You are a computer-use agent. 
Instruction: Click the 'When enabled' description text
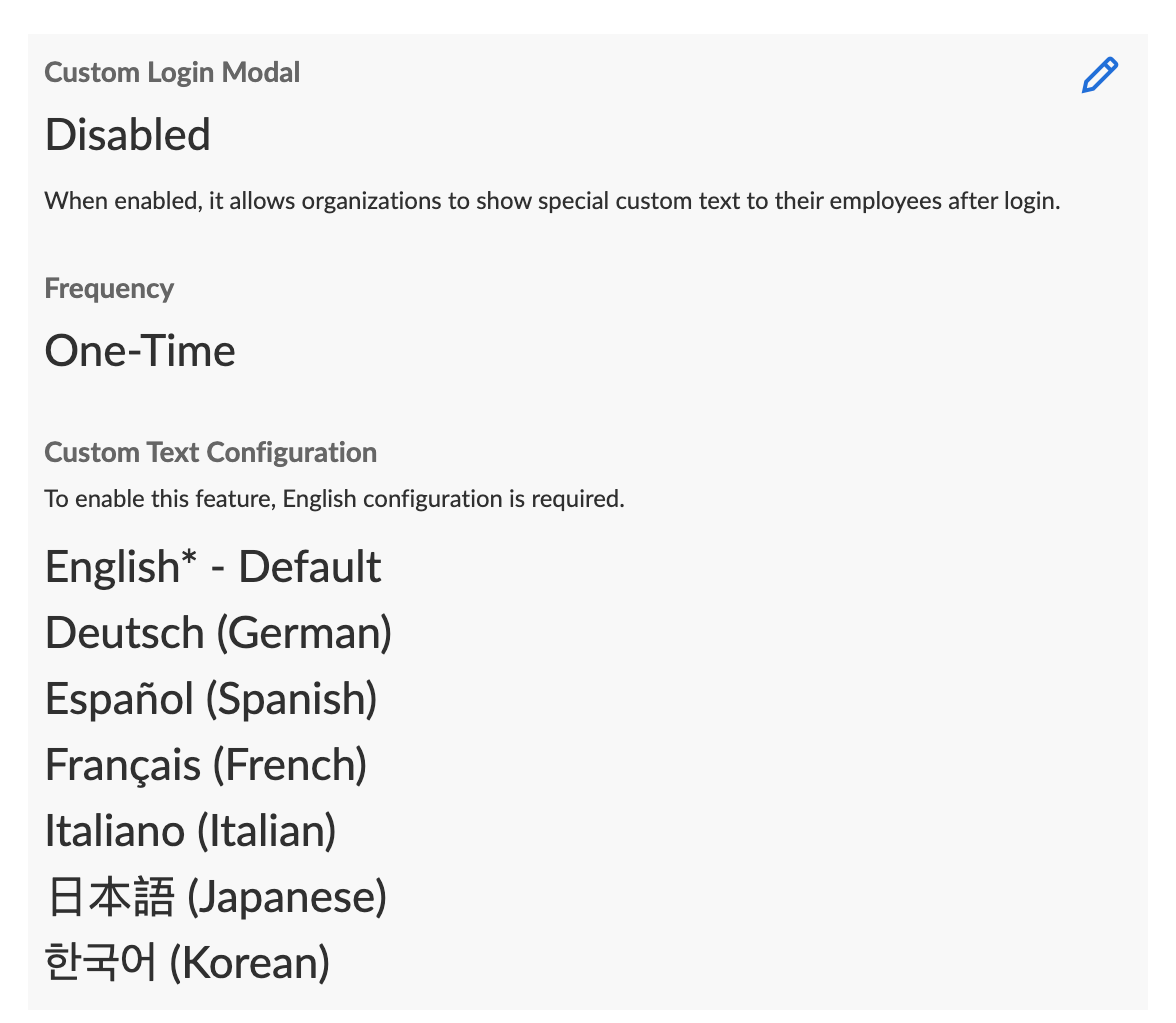(x=551, y=201)
